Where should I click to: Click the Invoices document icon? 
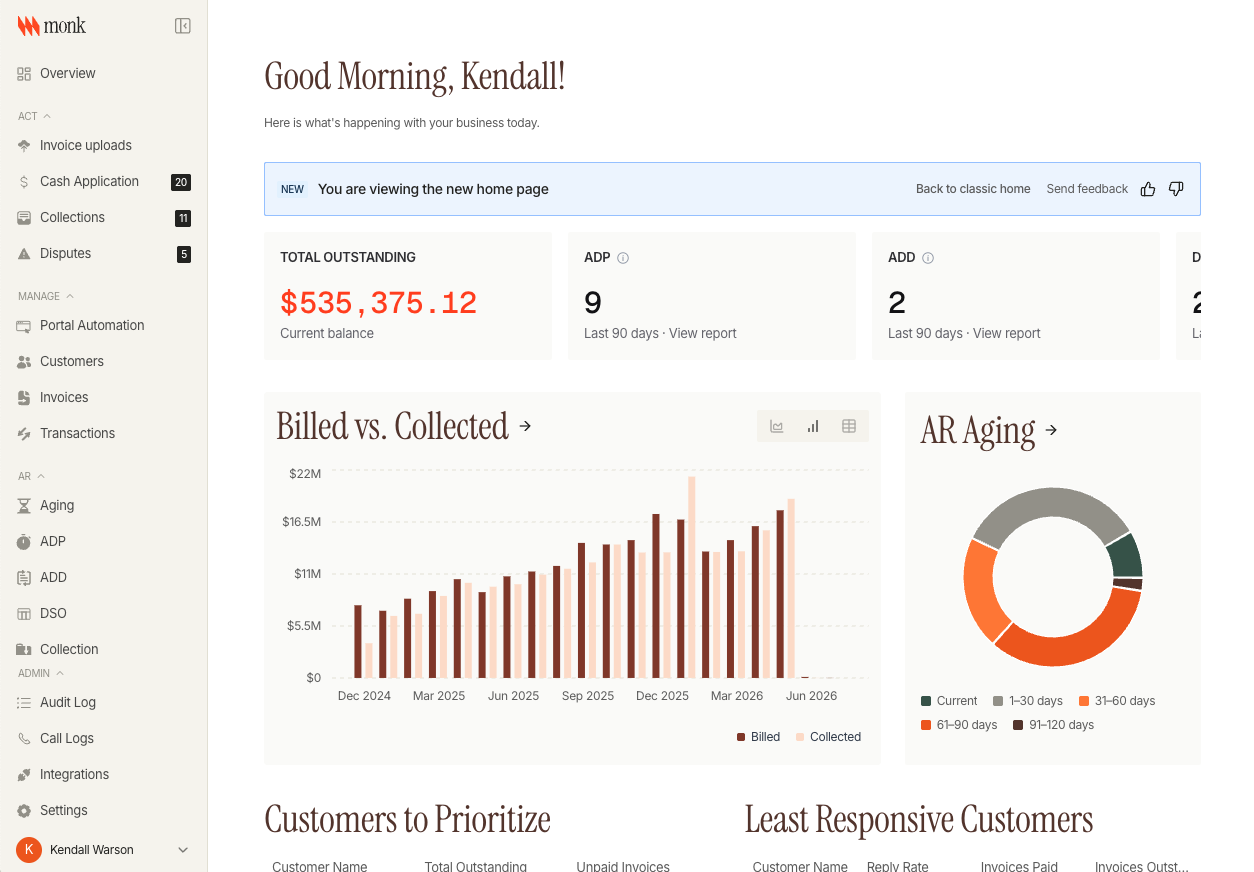click(x=24, y=398)
